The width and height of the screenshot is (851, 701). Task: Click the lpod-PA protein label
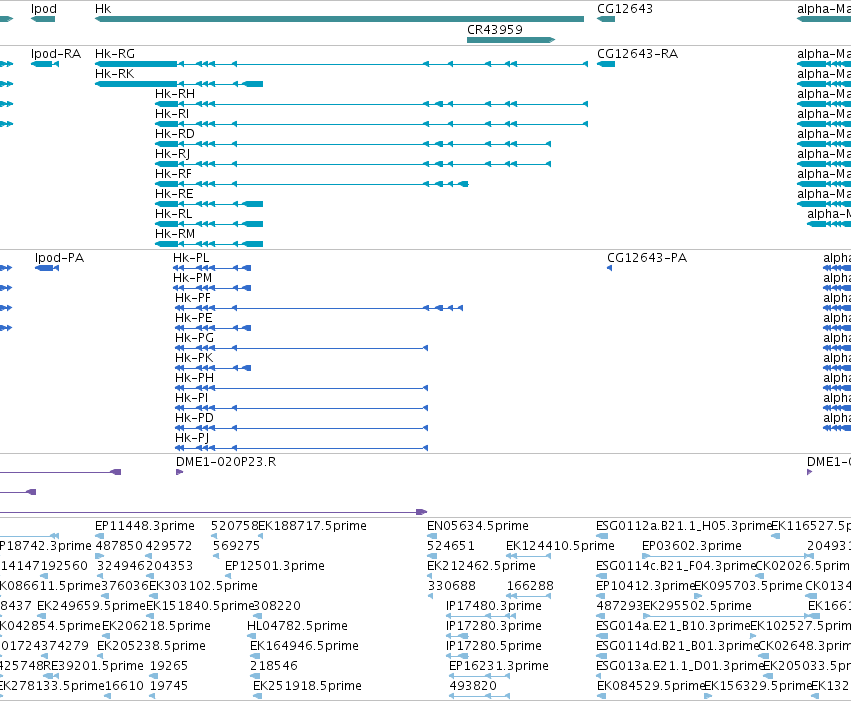tap(60, 258)
